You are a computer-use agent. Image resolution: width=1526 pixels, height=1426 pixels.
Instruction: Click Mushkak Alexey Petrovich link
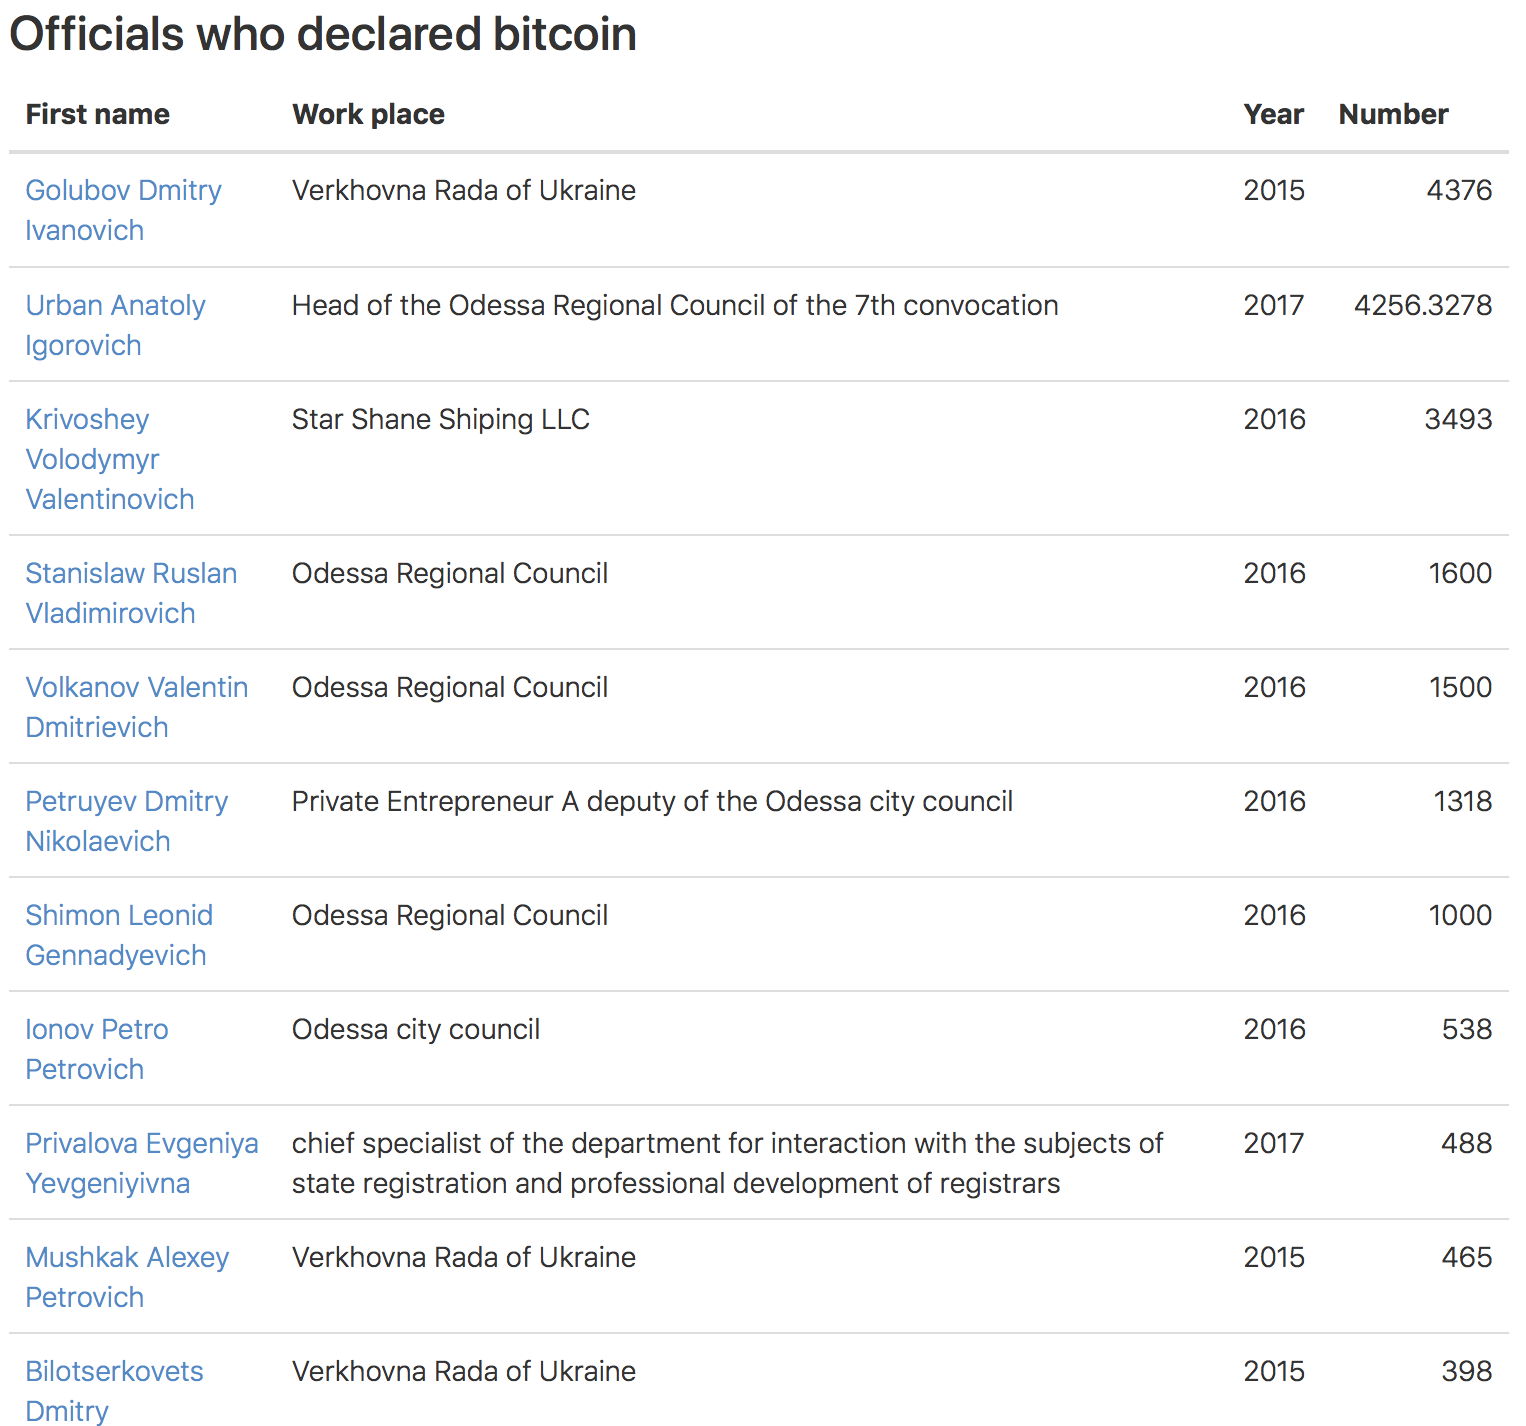(127, 1277)
